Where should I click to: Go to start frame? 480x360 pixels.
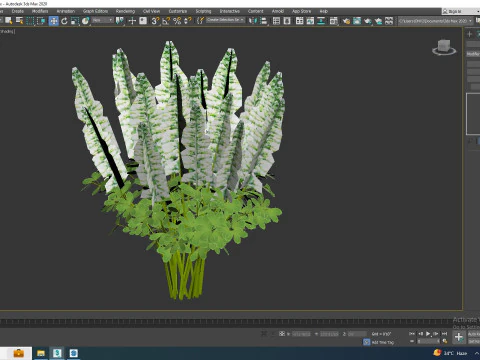pyautogui.click(x=412, y=333)
